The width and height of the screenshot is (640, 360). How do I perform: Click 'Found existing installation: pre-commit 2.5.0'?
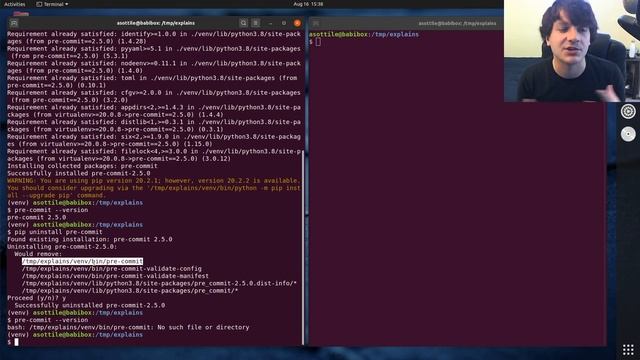[x=90, y=239]
